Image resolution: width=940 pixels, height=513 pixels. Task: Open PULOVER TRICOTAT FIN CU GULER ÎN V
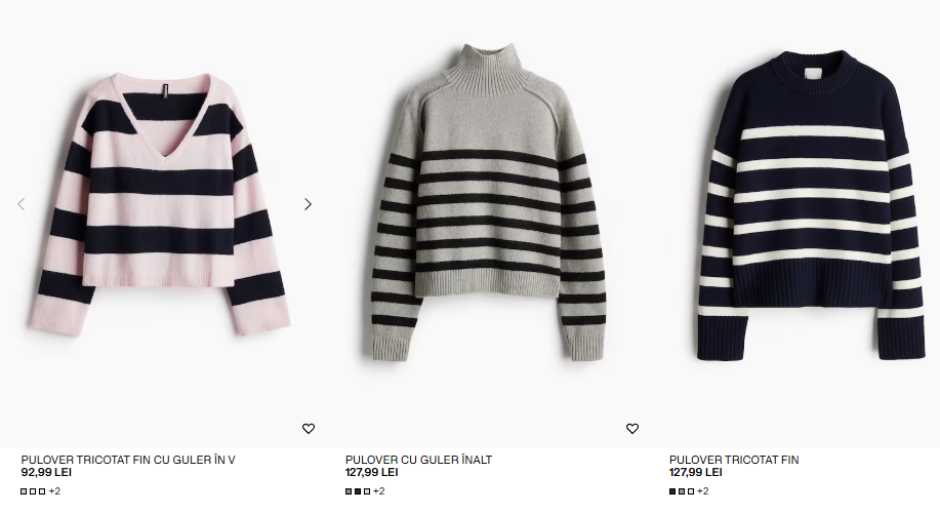(x=128, y=460)
